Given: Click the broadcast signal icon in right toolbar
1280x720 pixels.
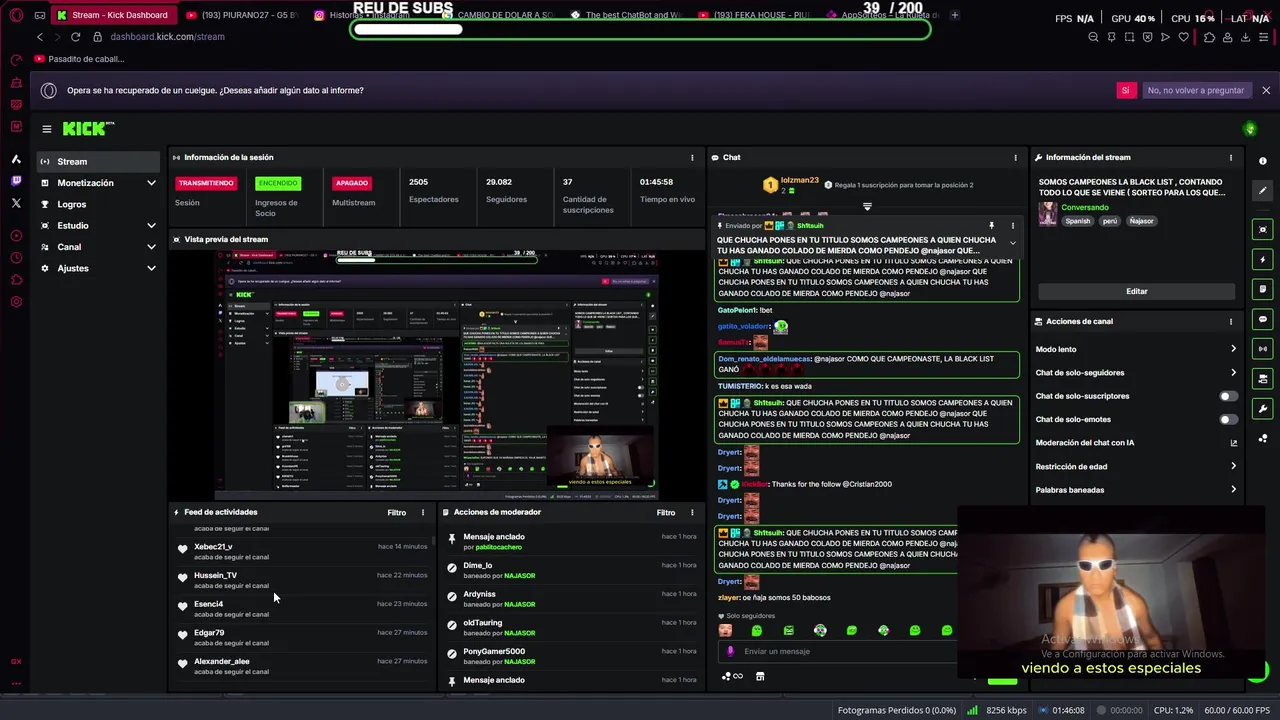Looking at the screenshot, I should point(1263,349).
